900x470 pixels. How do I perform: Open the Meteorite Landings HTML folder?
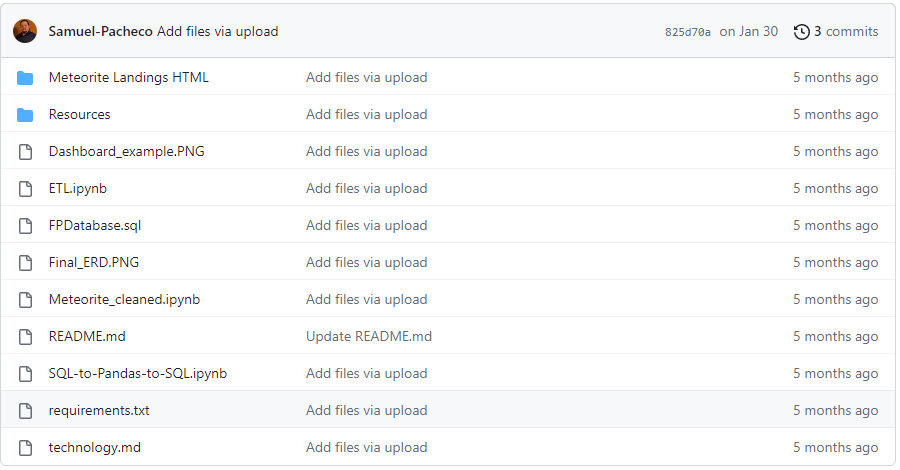pos(129,77)
